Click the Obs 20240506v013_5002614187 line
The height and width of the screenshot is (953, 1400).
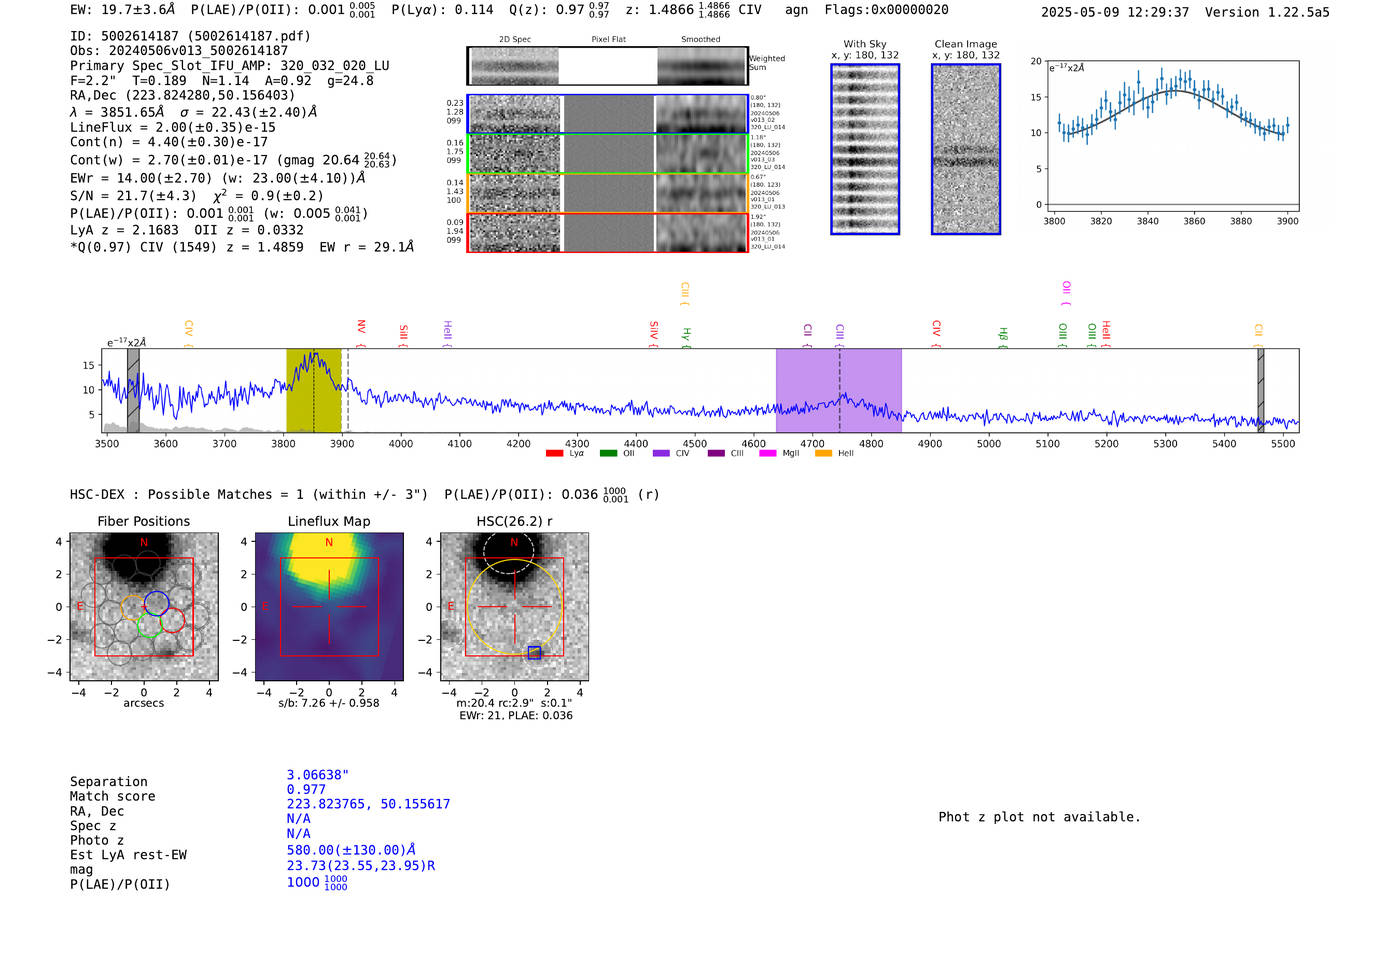[179, 51]
